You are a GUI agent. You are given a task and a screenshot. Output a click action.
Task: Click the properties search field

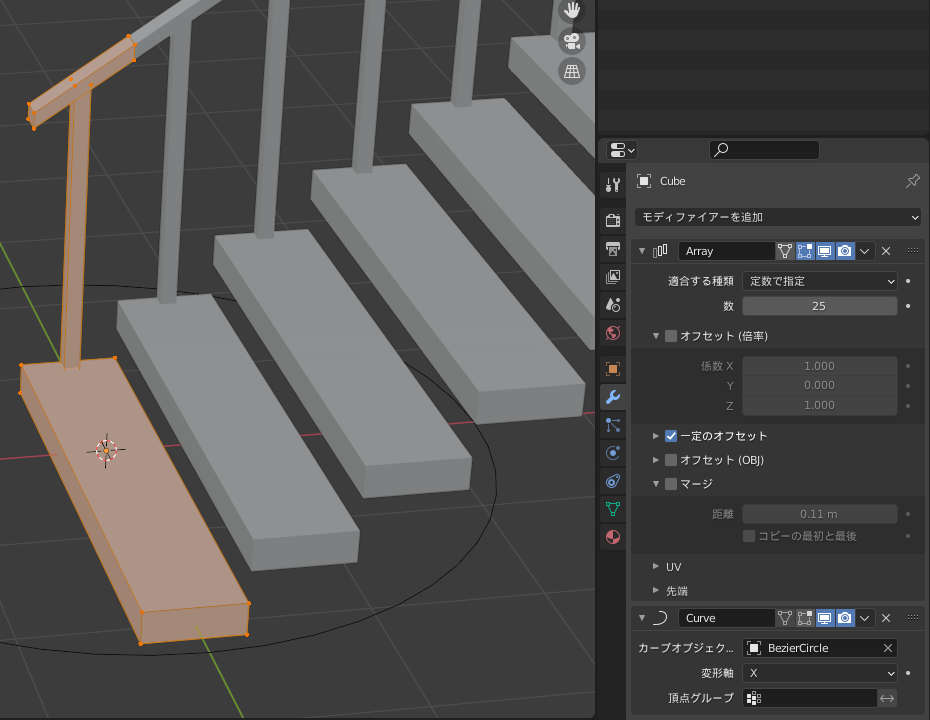coord(764,150)
